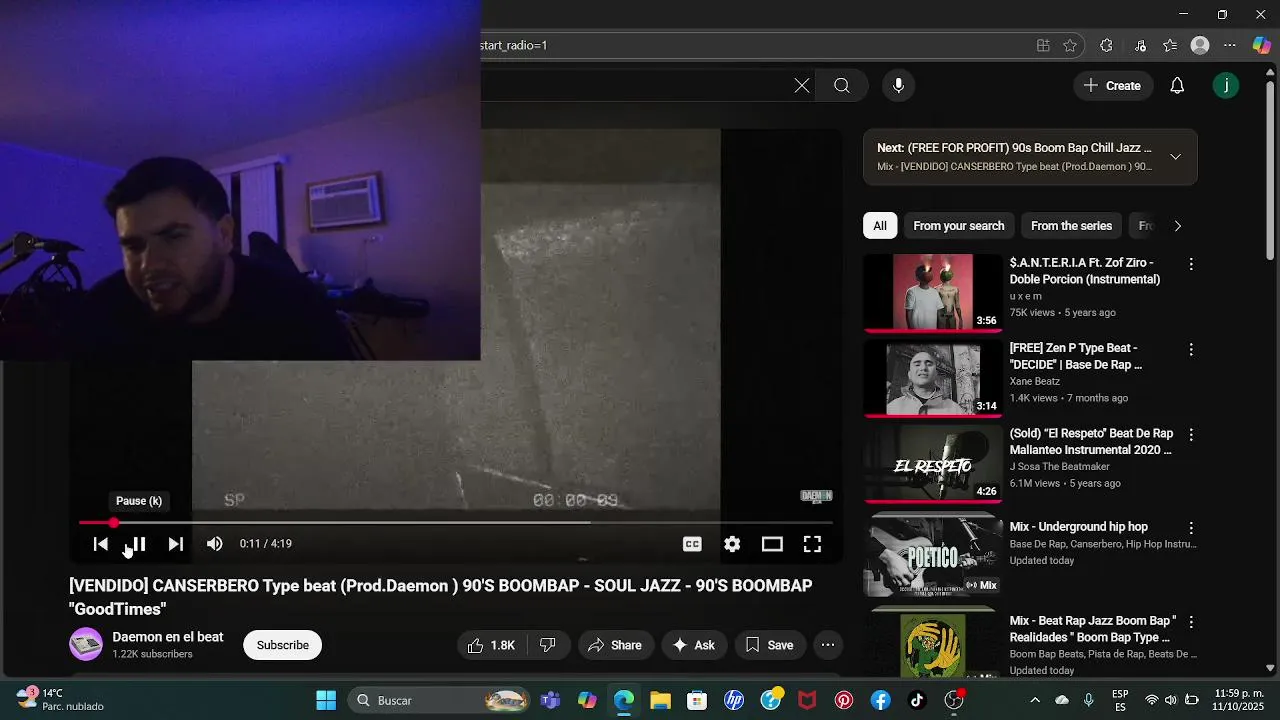Search with your voice microphone
Screen dimensions: 1280x720
pyautogui.click(x=898, y=86)
